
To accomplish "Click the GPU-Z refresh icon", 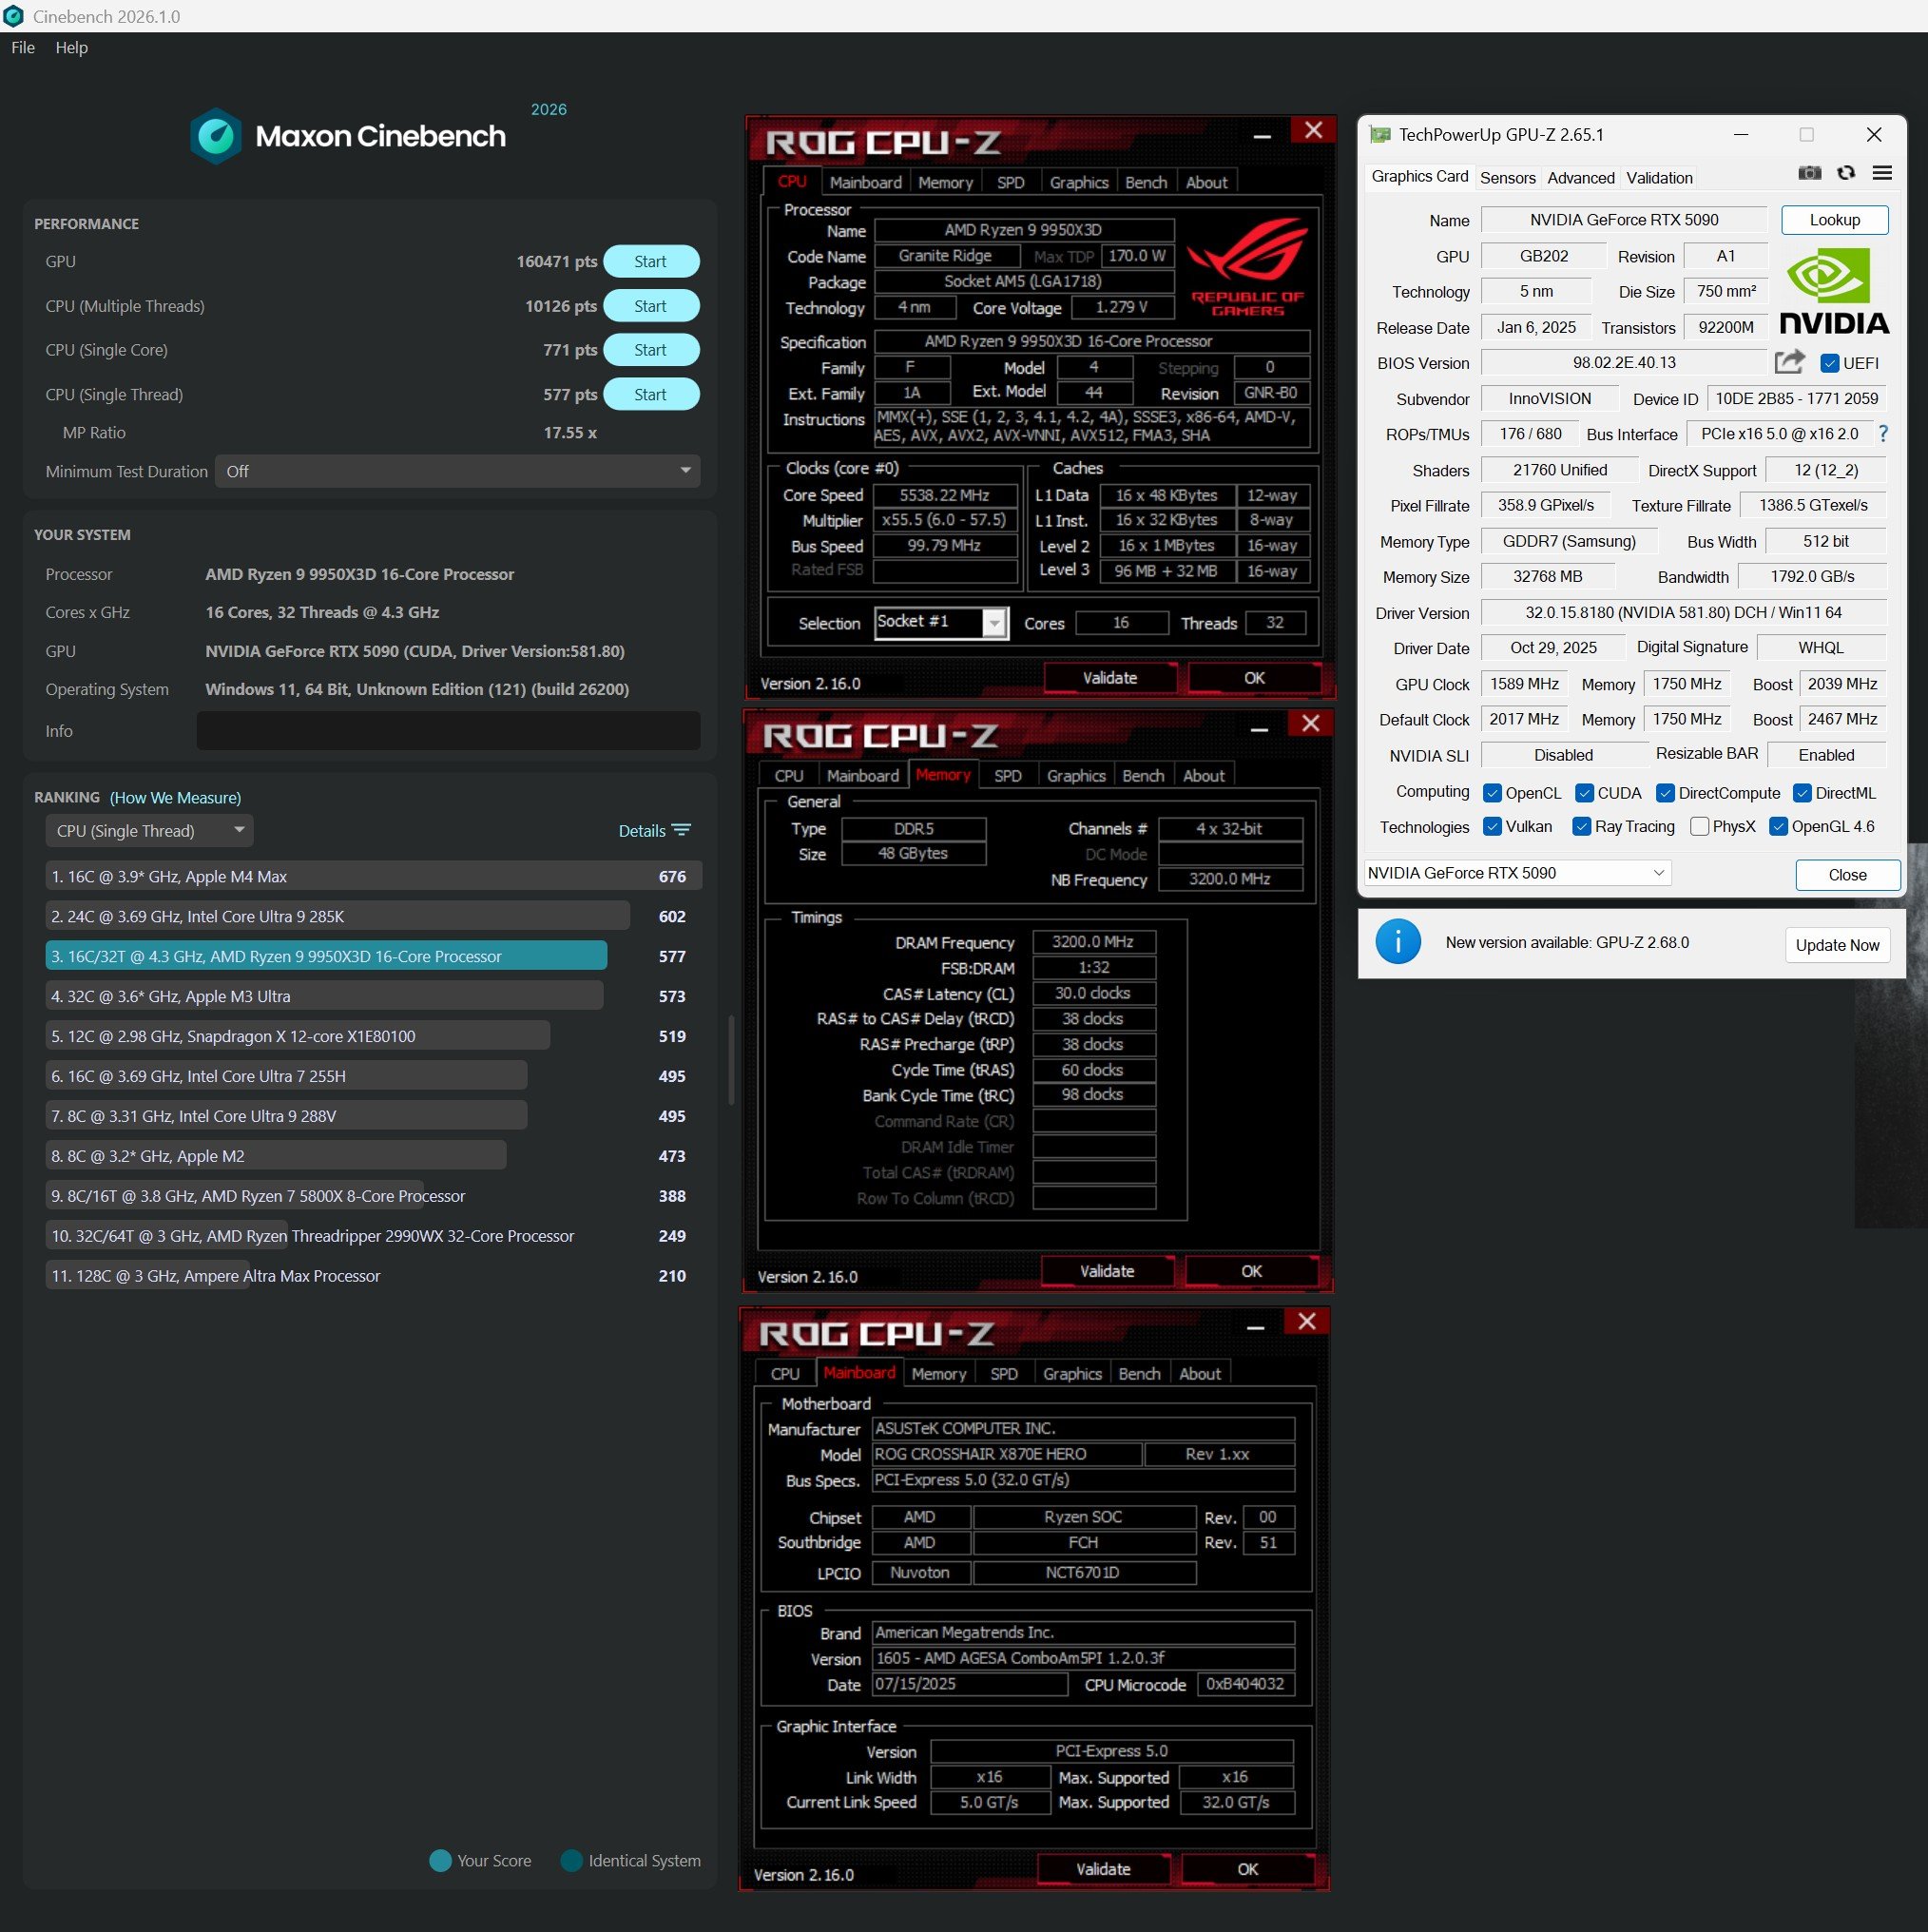I will tap(1846, 173).
